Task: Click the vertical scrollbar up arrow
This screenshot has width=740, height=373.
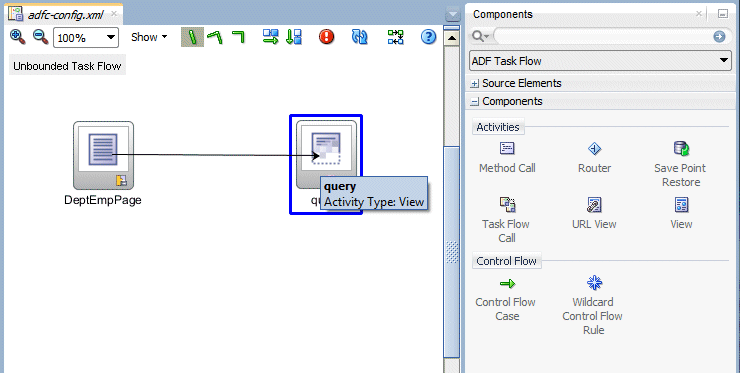Action: [x=452, y=38]
